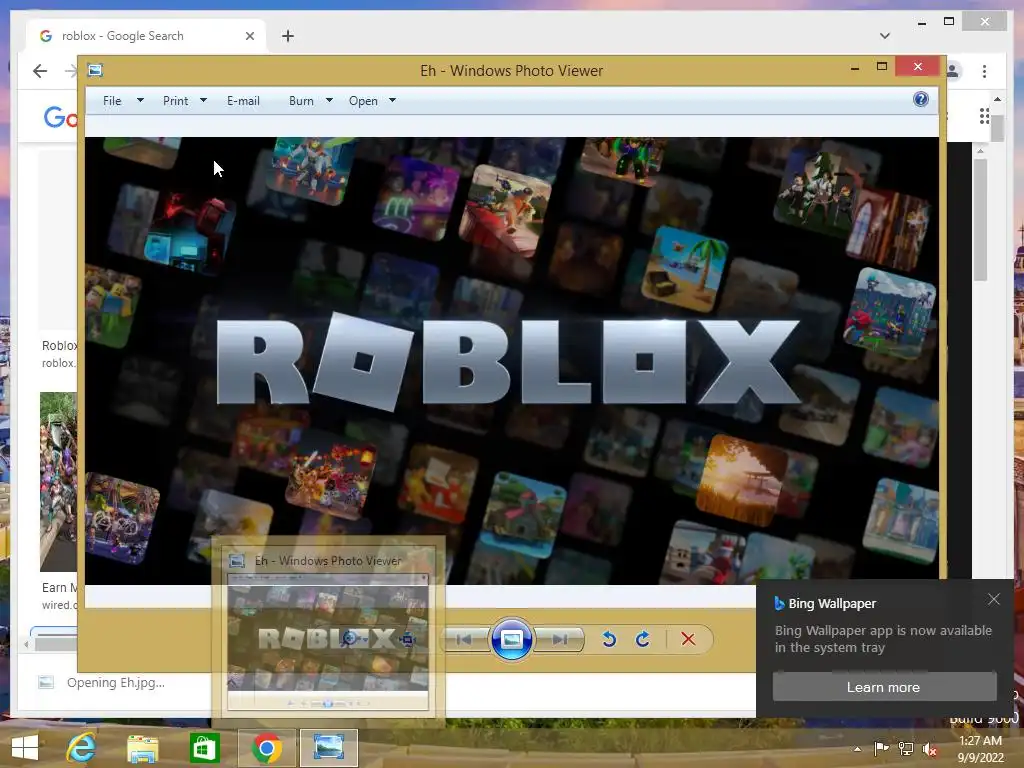Image resolution: width=1024 pixels, height=768 pixels.
Task: Open the Open menu
Action: click(363, 101)
